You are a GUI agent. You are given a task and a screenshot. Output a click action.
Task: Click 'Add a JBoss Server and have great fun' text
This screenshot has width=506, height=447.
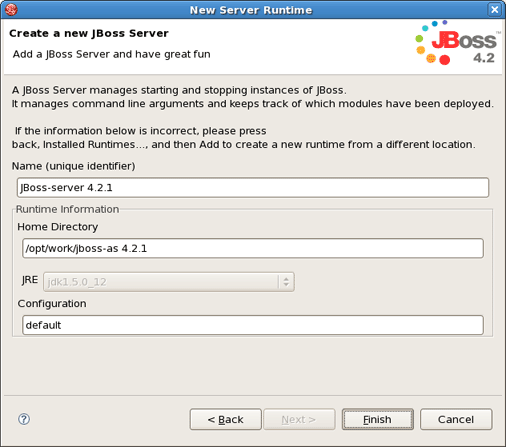pos(112,54)
